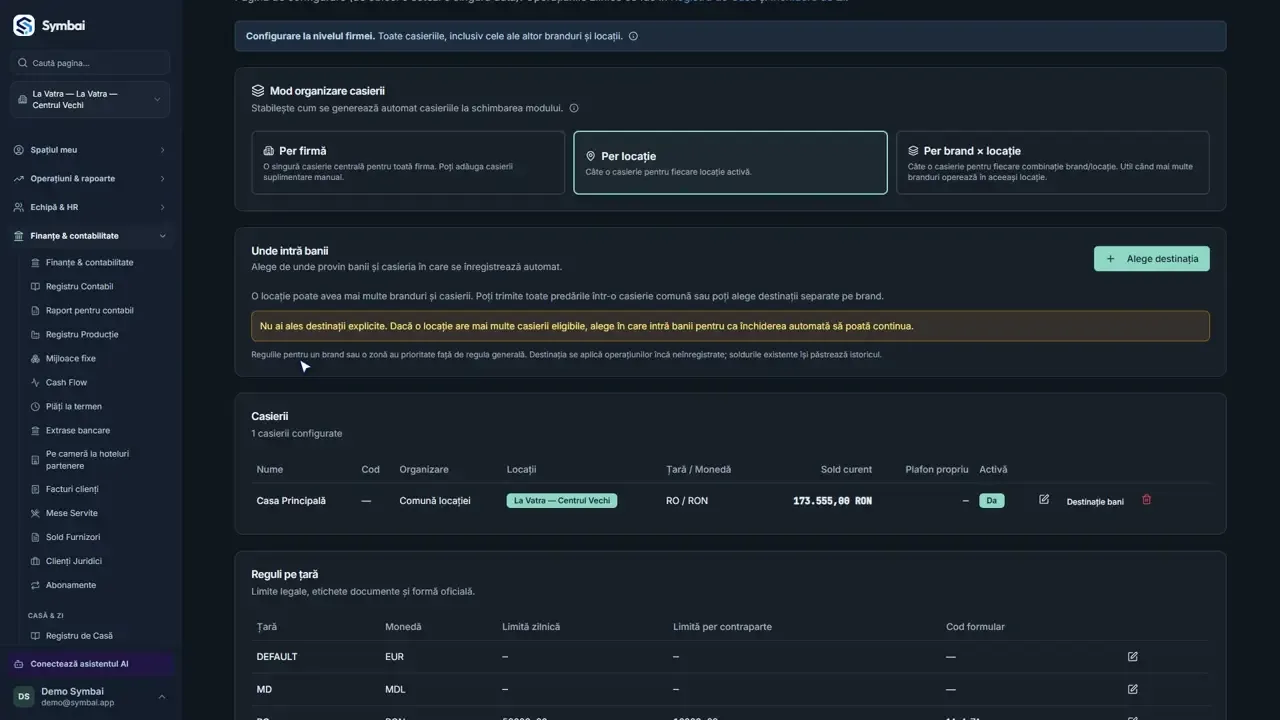
Task: Click the "Comună locației" organization cell
Action: (x=435, y=500)
